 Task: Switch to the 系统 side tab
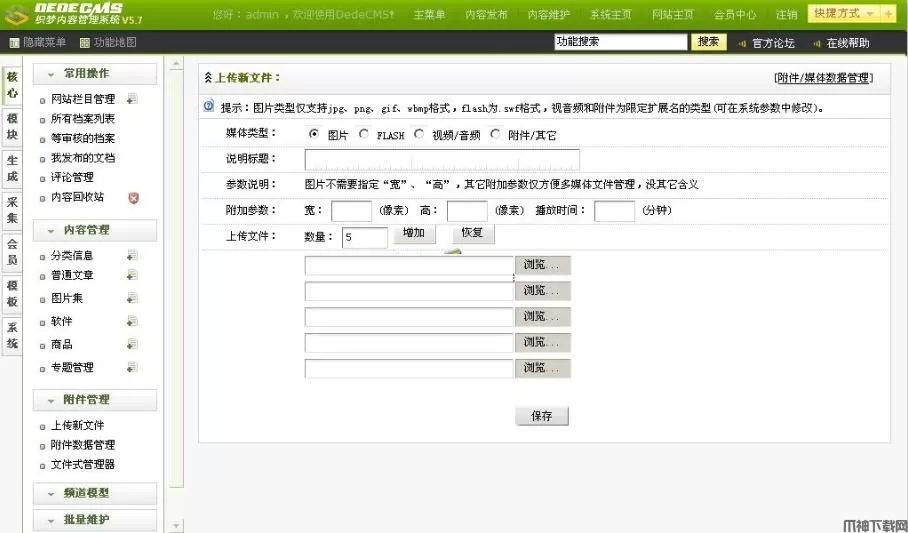pos(12,335)
